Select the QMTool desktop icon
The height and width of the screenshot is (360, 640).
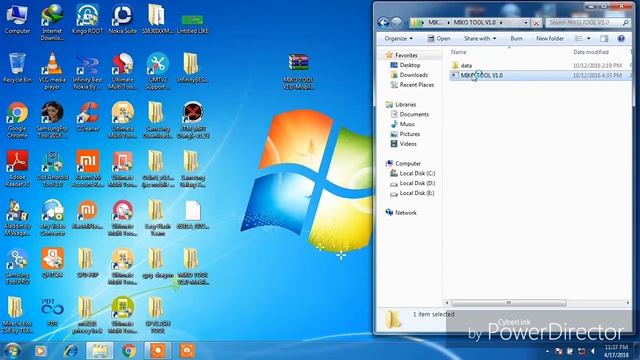pyautogui.click(x=52, y=263)
